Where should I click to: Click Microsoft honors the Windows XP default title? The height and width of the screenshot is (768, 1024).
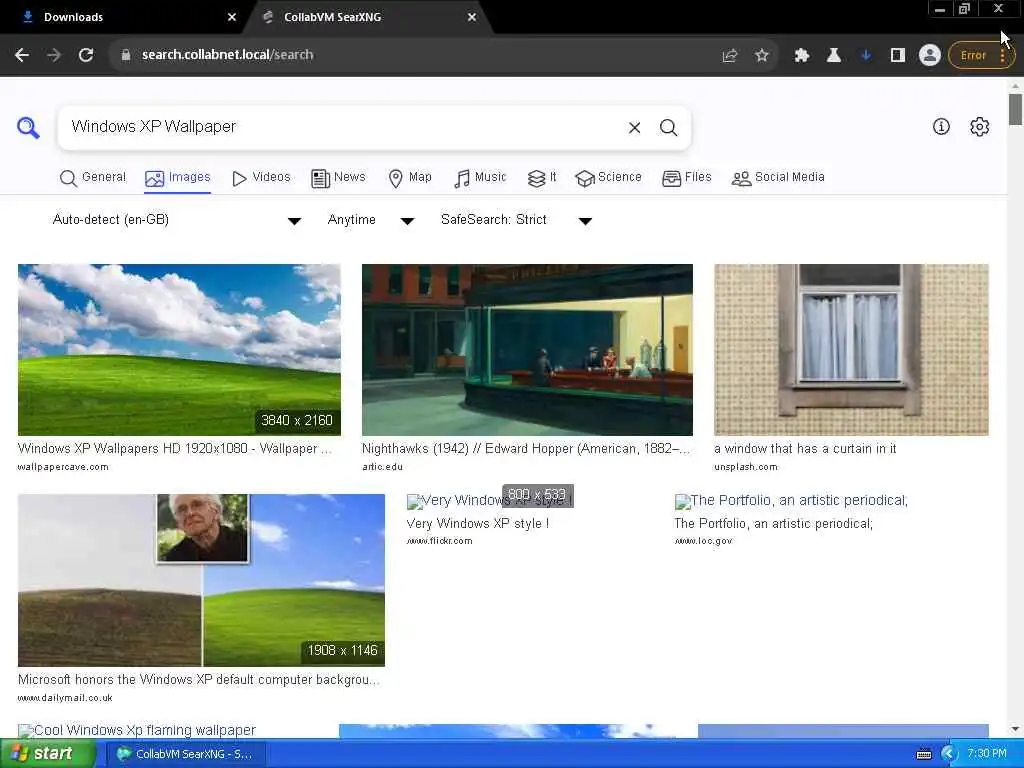pyautogui.click(x=199, y=680)
